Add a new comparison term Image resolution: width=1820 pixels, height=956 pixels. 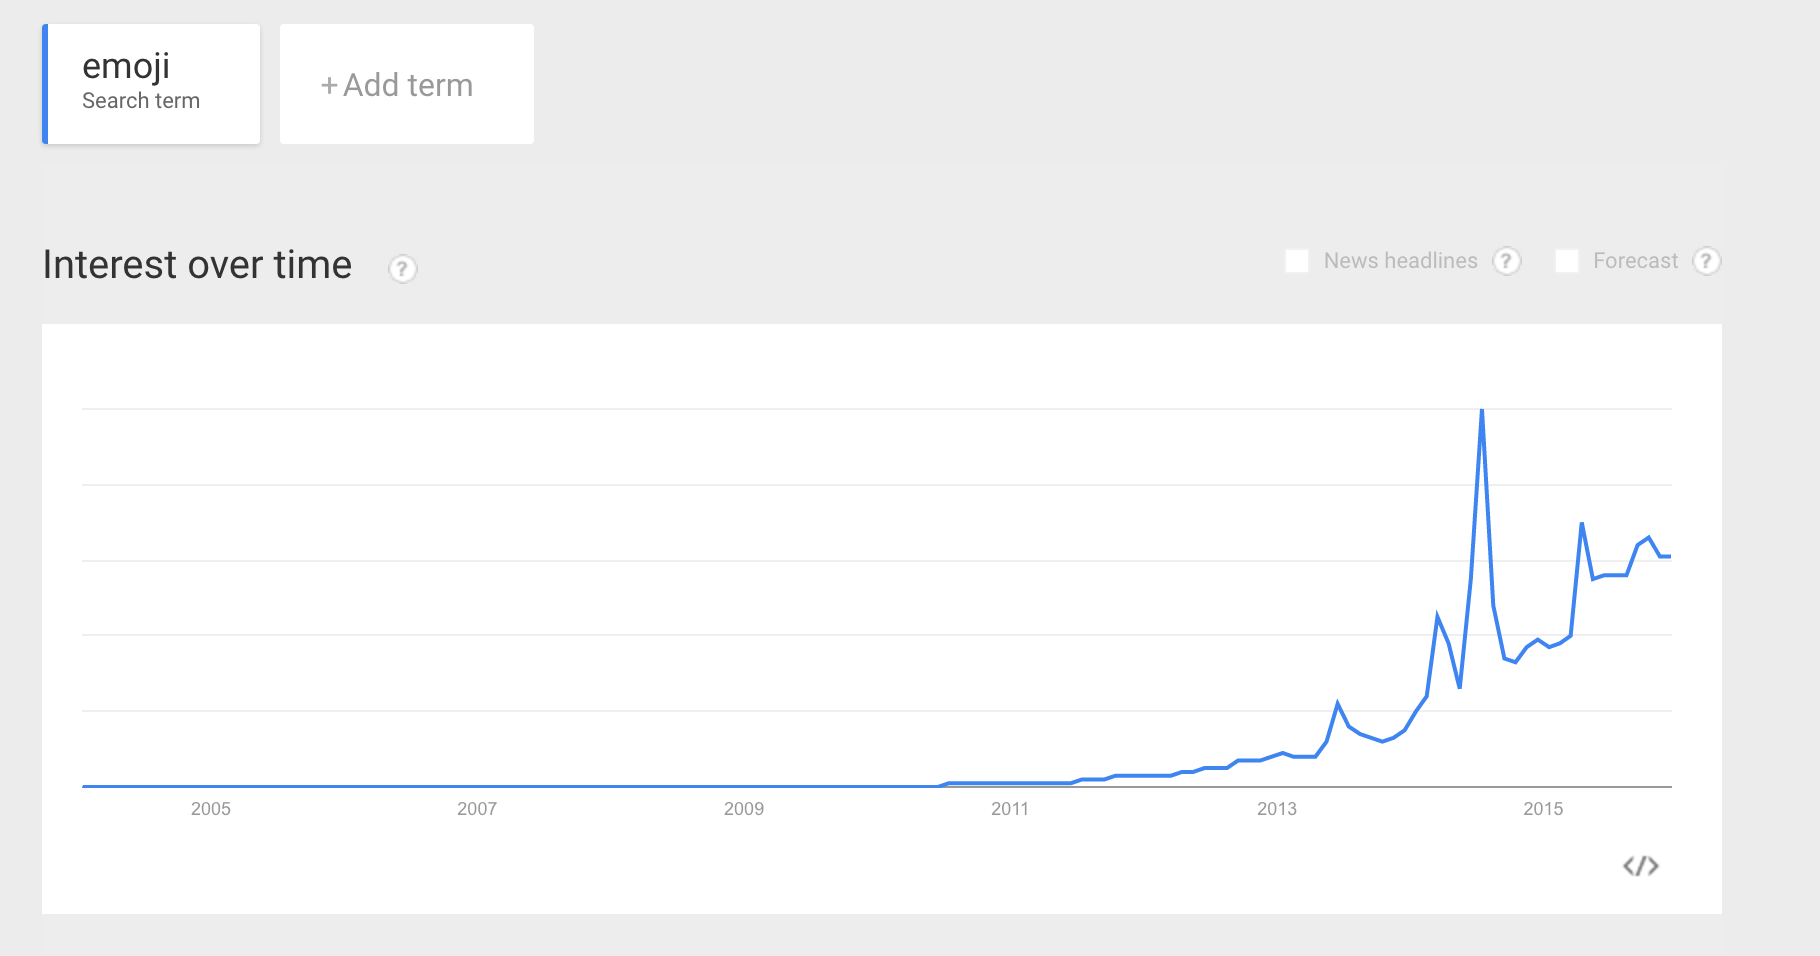(407, 84)
